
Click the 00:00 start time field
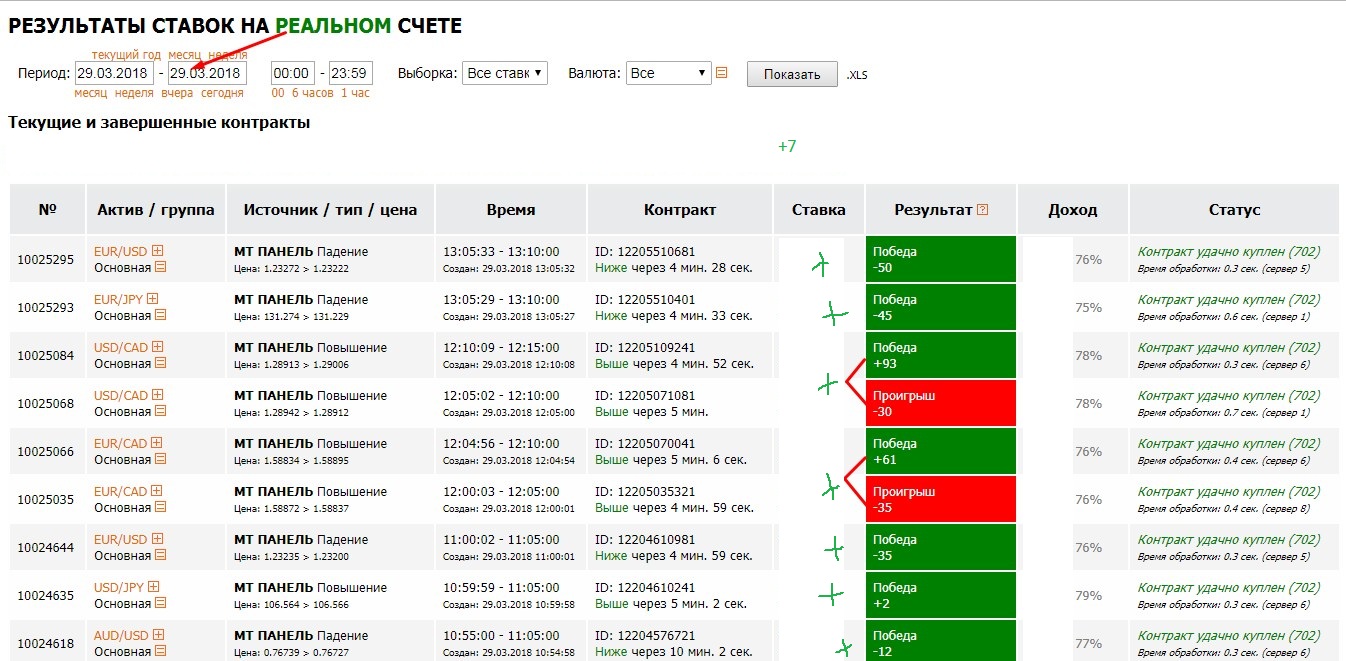coord(293,73)
